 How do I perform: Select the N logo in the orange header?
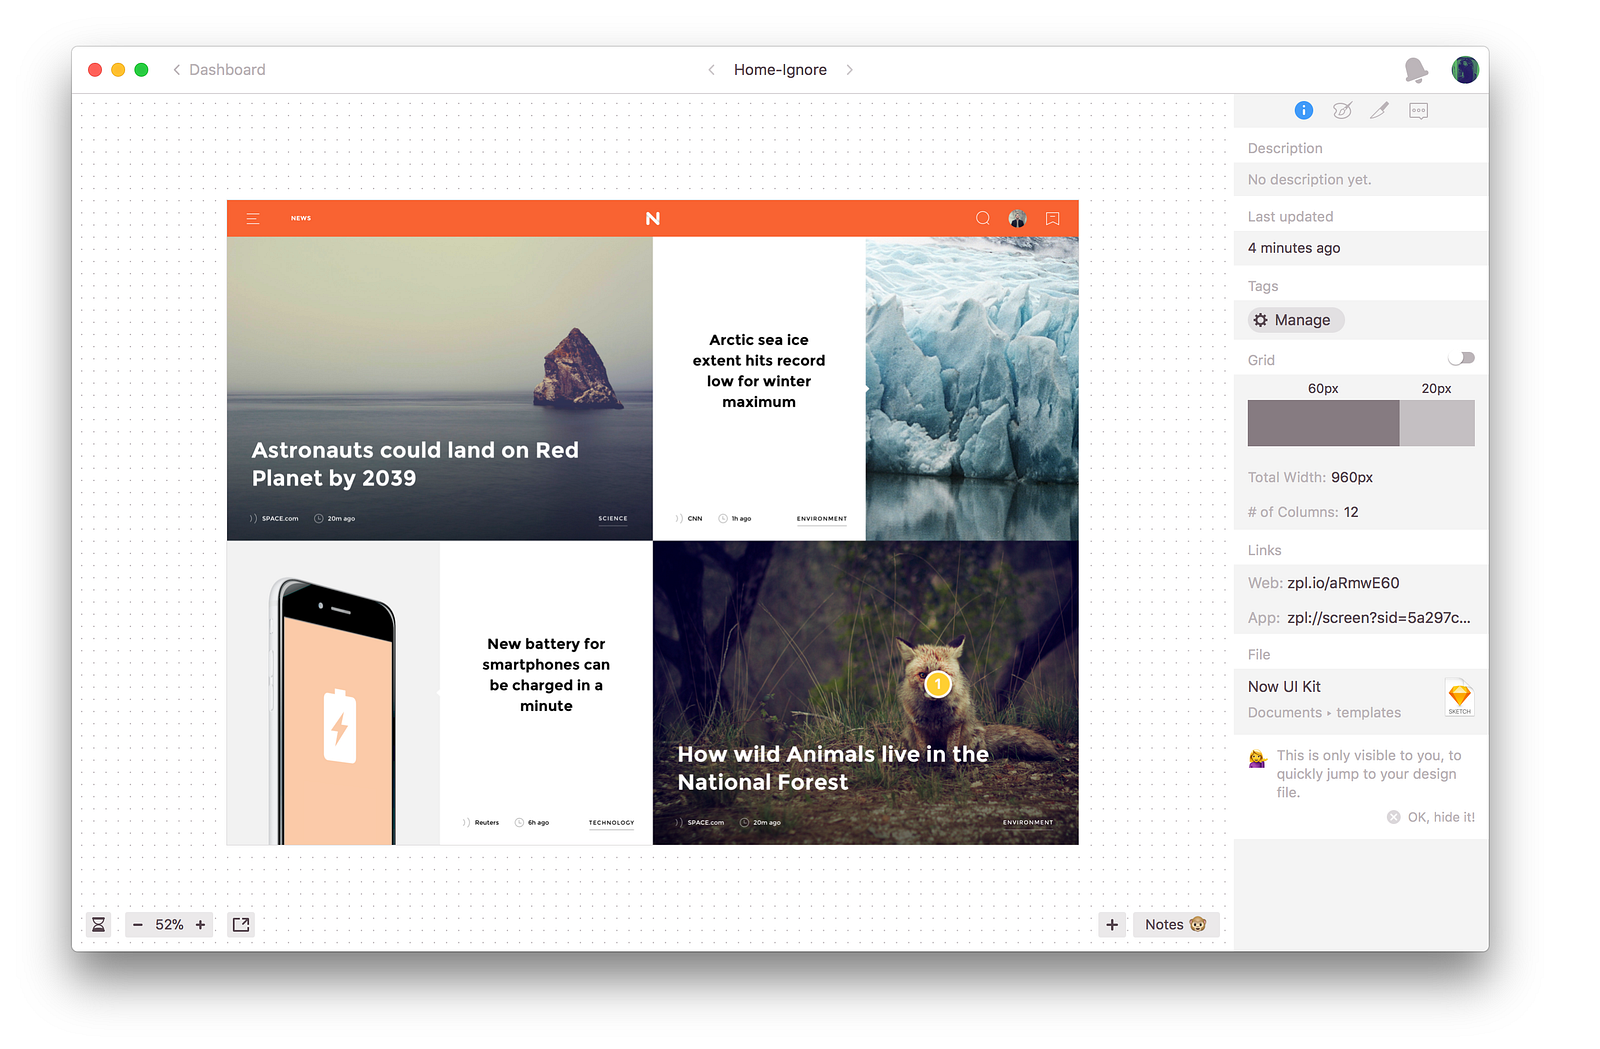[x=653, y=218]
